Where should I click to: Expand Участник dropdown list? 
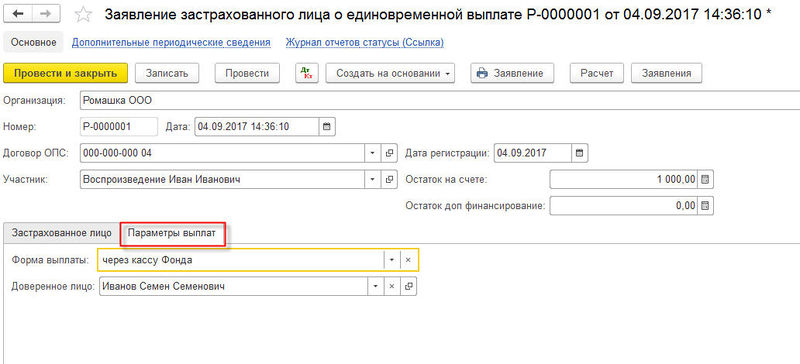[x=372, y=179]
